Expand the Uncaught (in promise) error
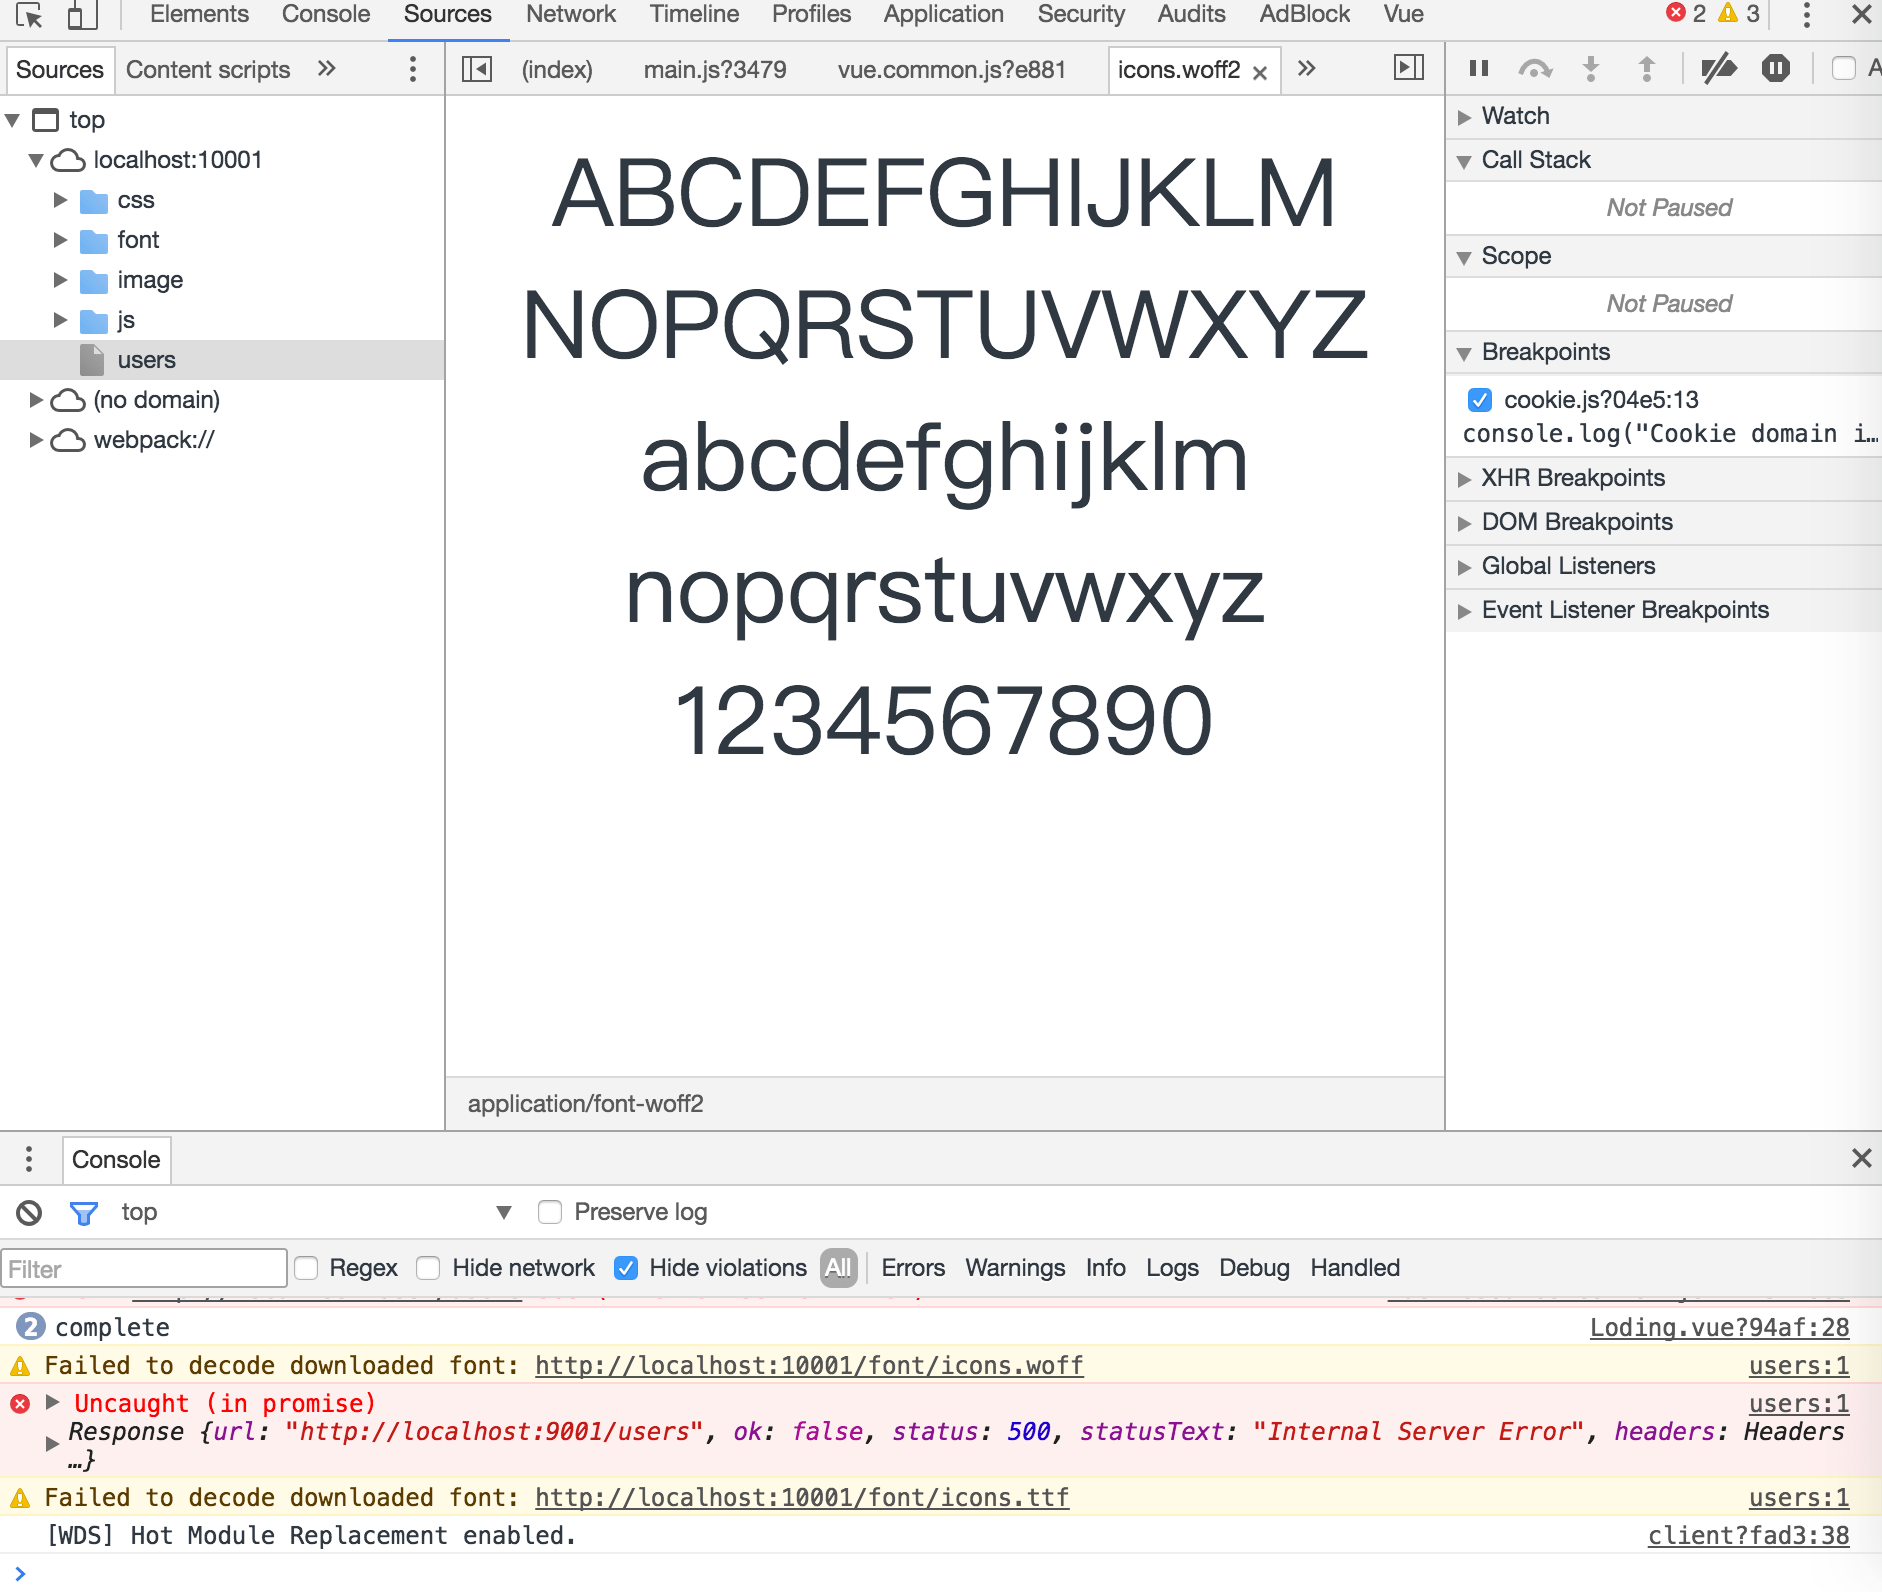 point(53,1402)
